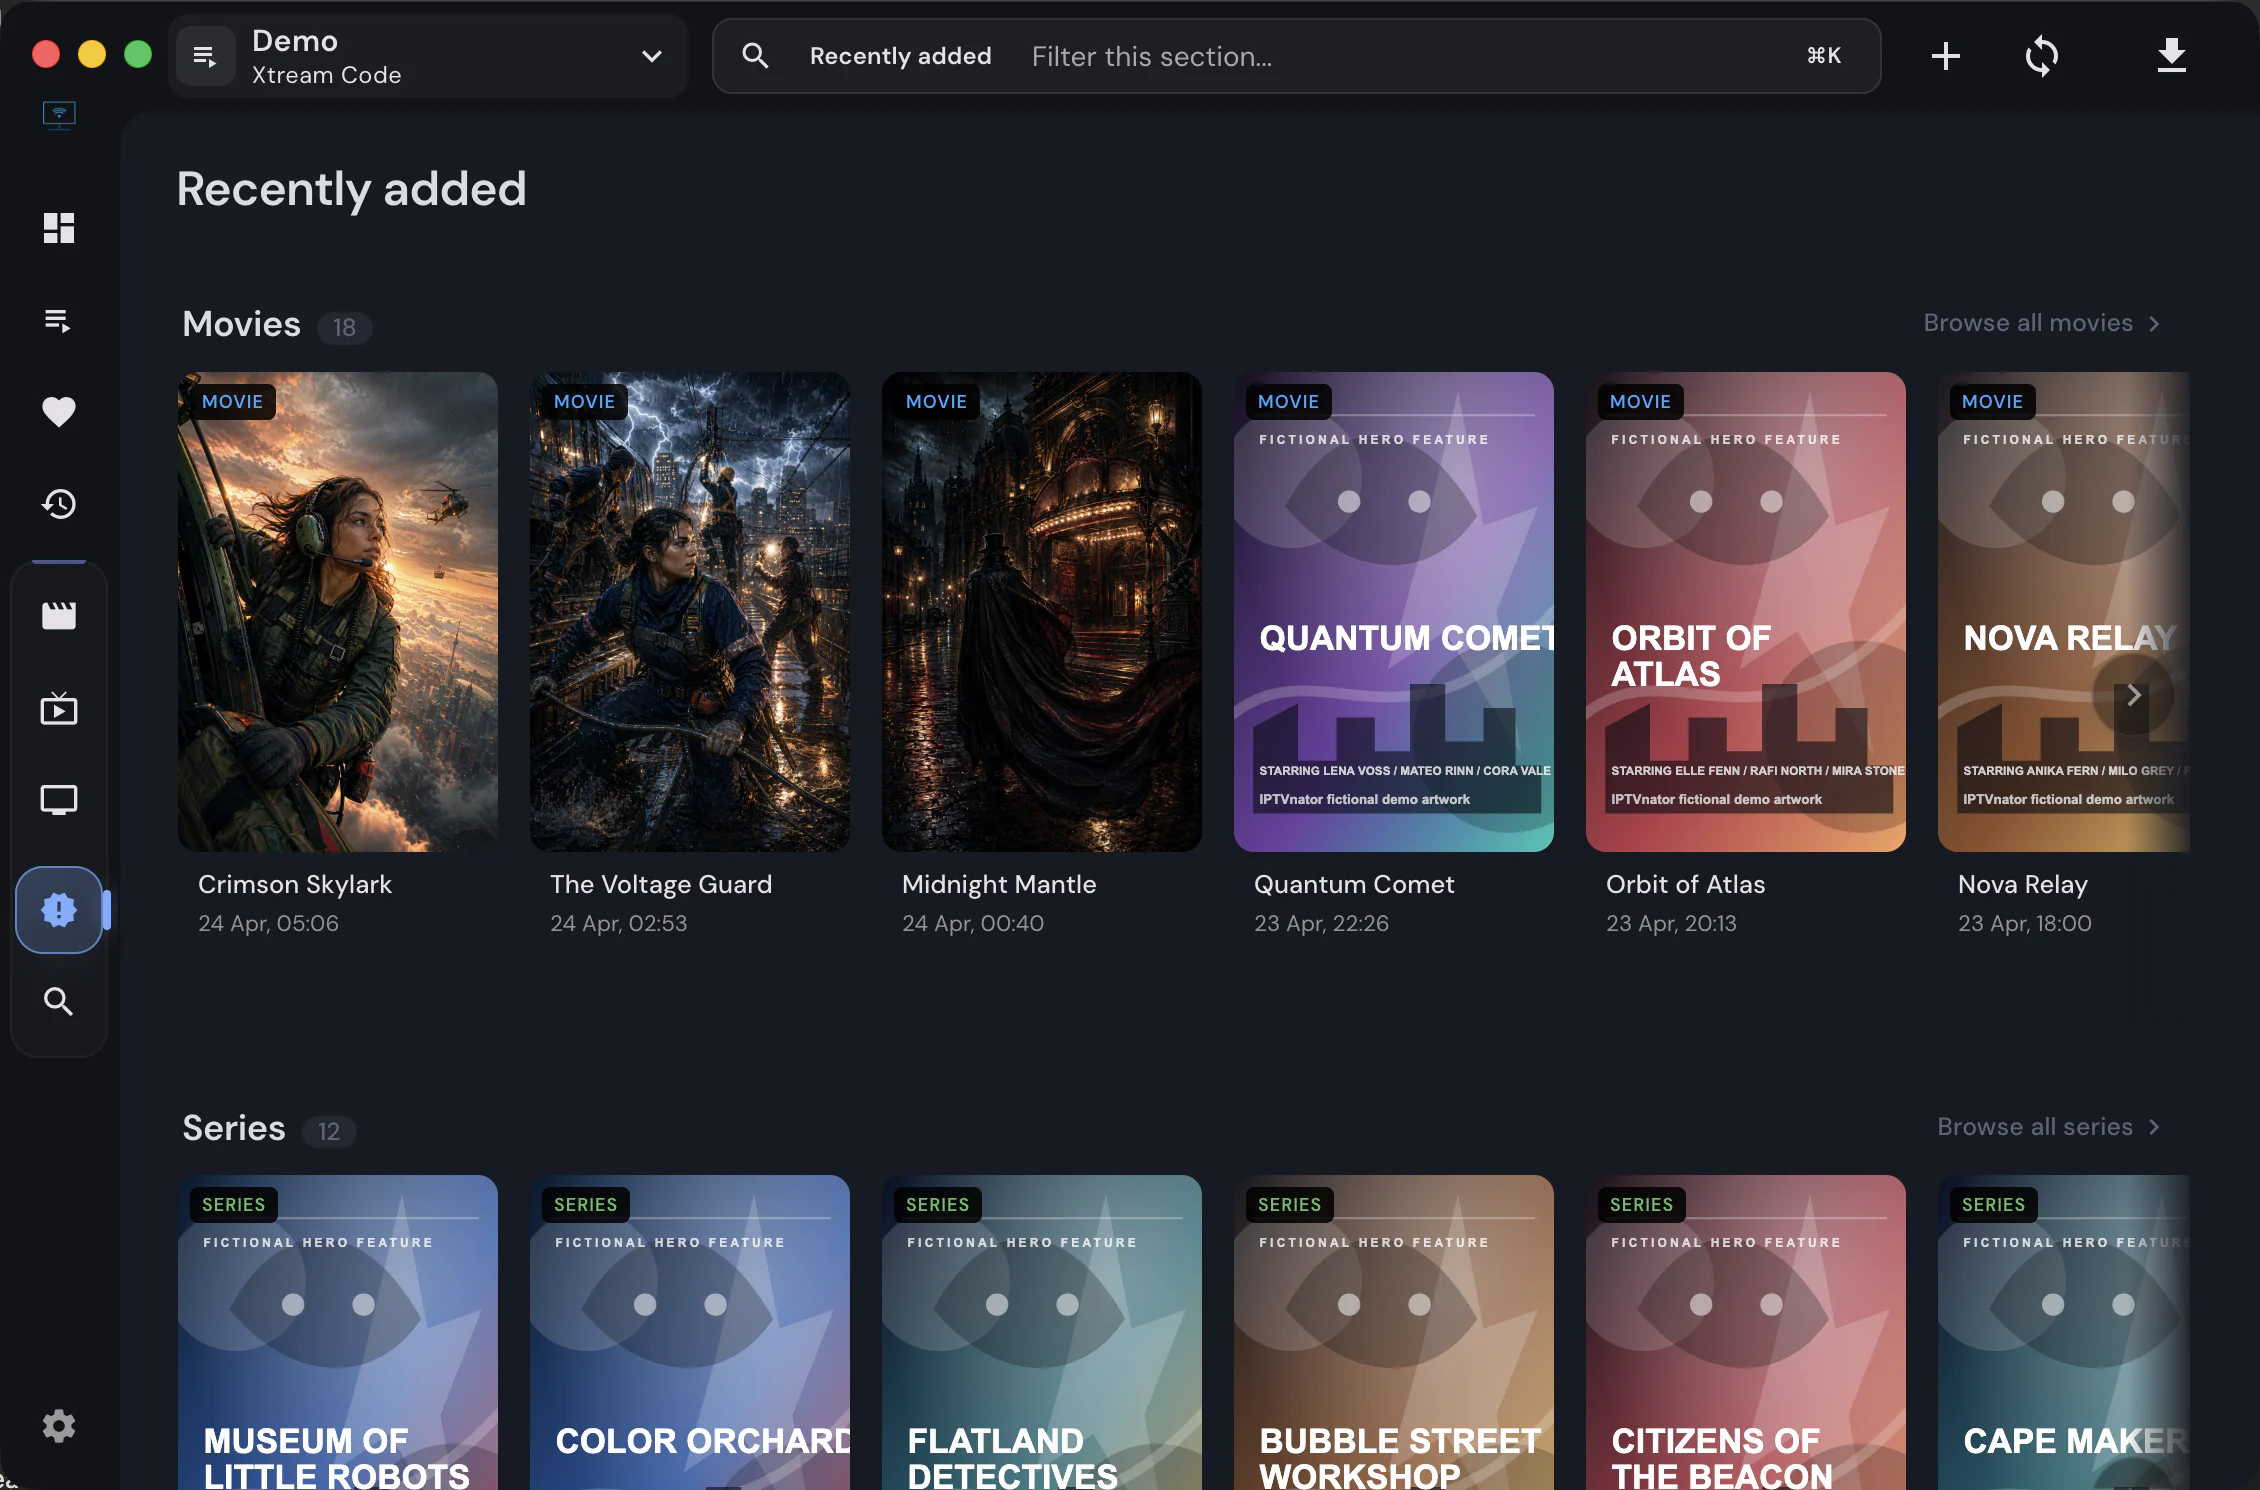Click the large Recently added page heading

(x=351, y=190)
